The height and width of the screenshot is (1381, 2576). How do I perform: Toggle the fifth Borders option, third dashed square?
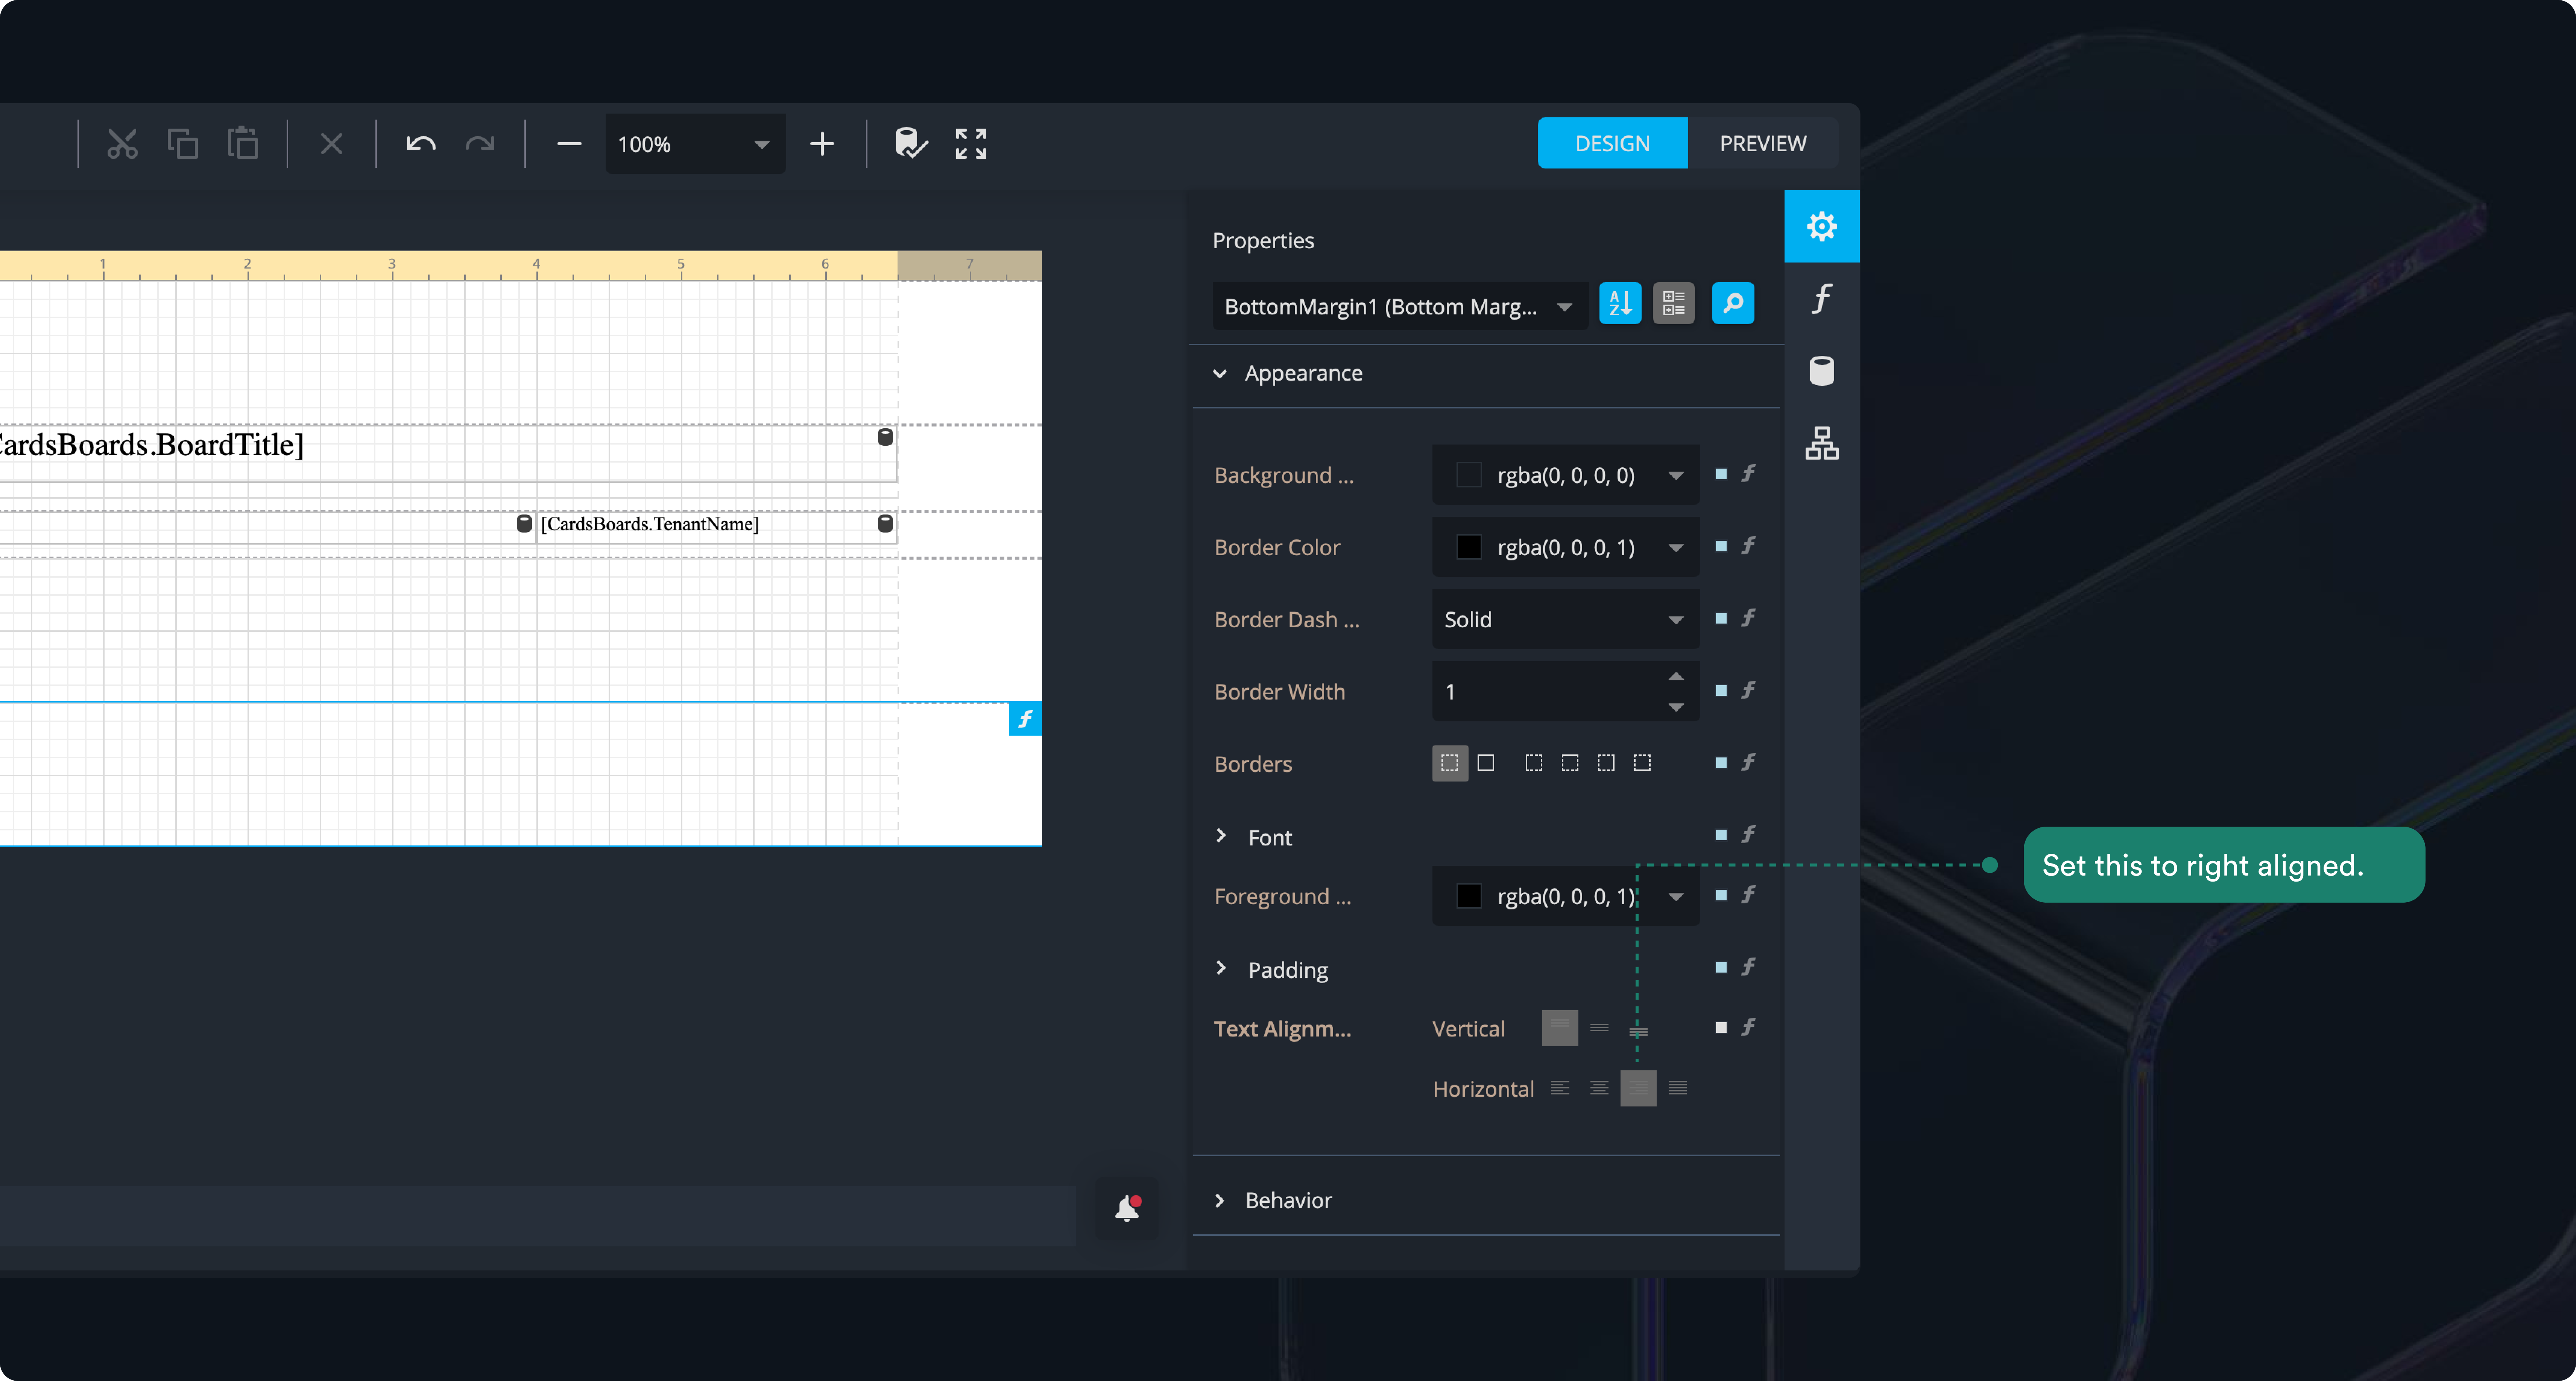pyautogui.click(x=1605, y=763)
